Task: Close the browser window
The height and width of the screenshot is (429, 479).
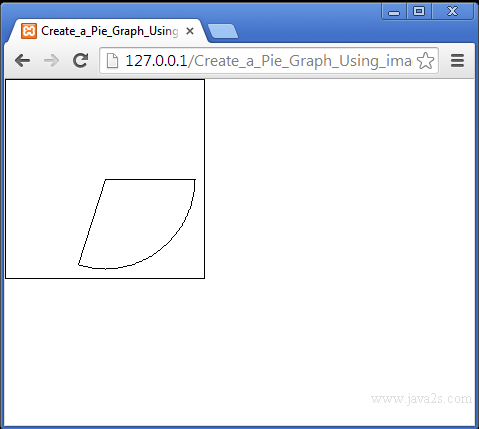Action: click(452, 12)
